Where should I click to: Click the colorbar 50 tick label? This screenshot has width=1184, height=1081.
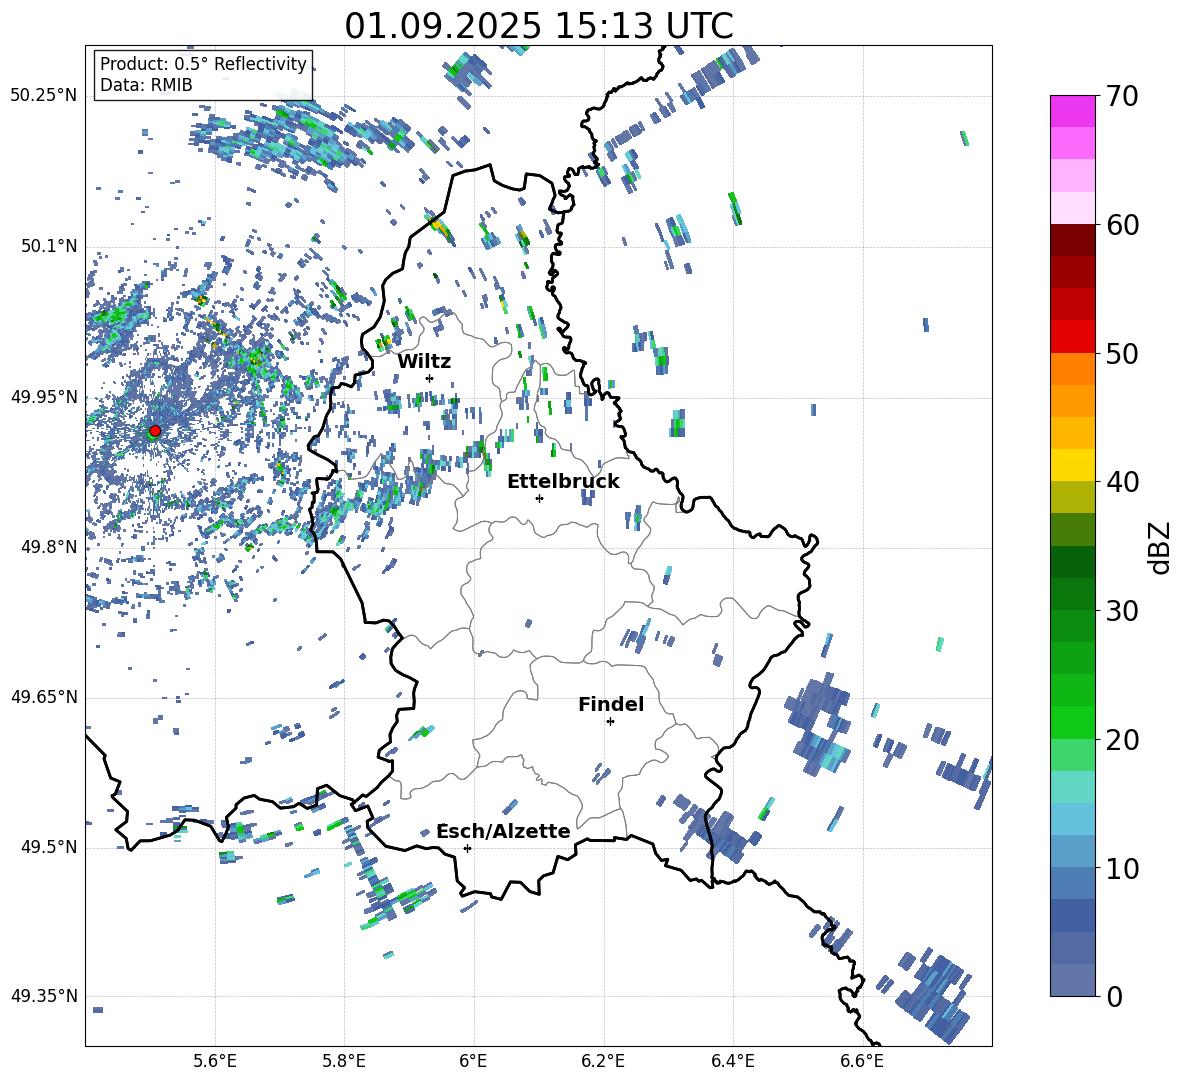tap(1122, 353)
